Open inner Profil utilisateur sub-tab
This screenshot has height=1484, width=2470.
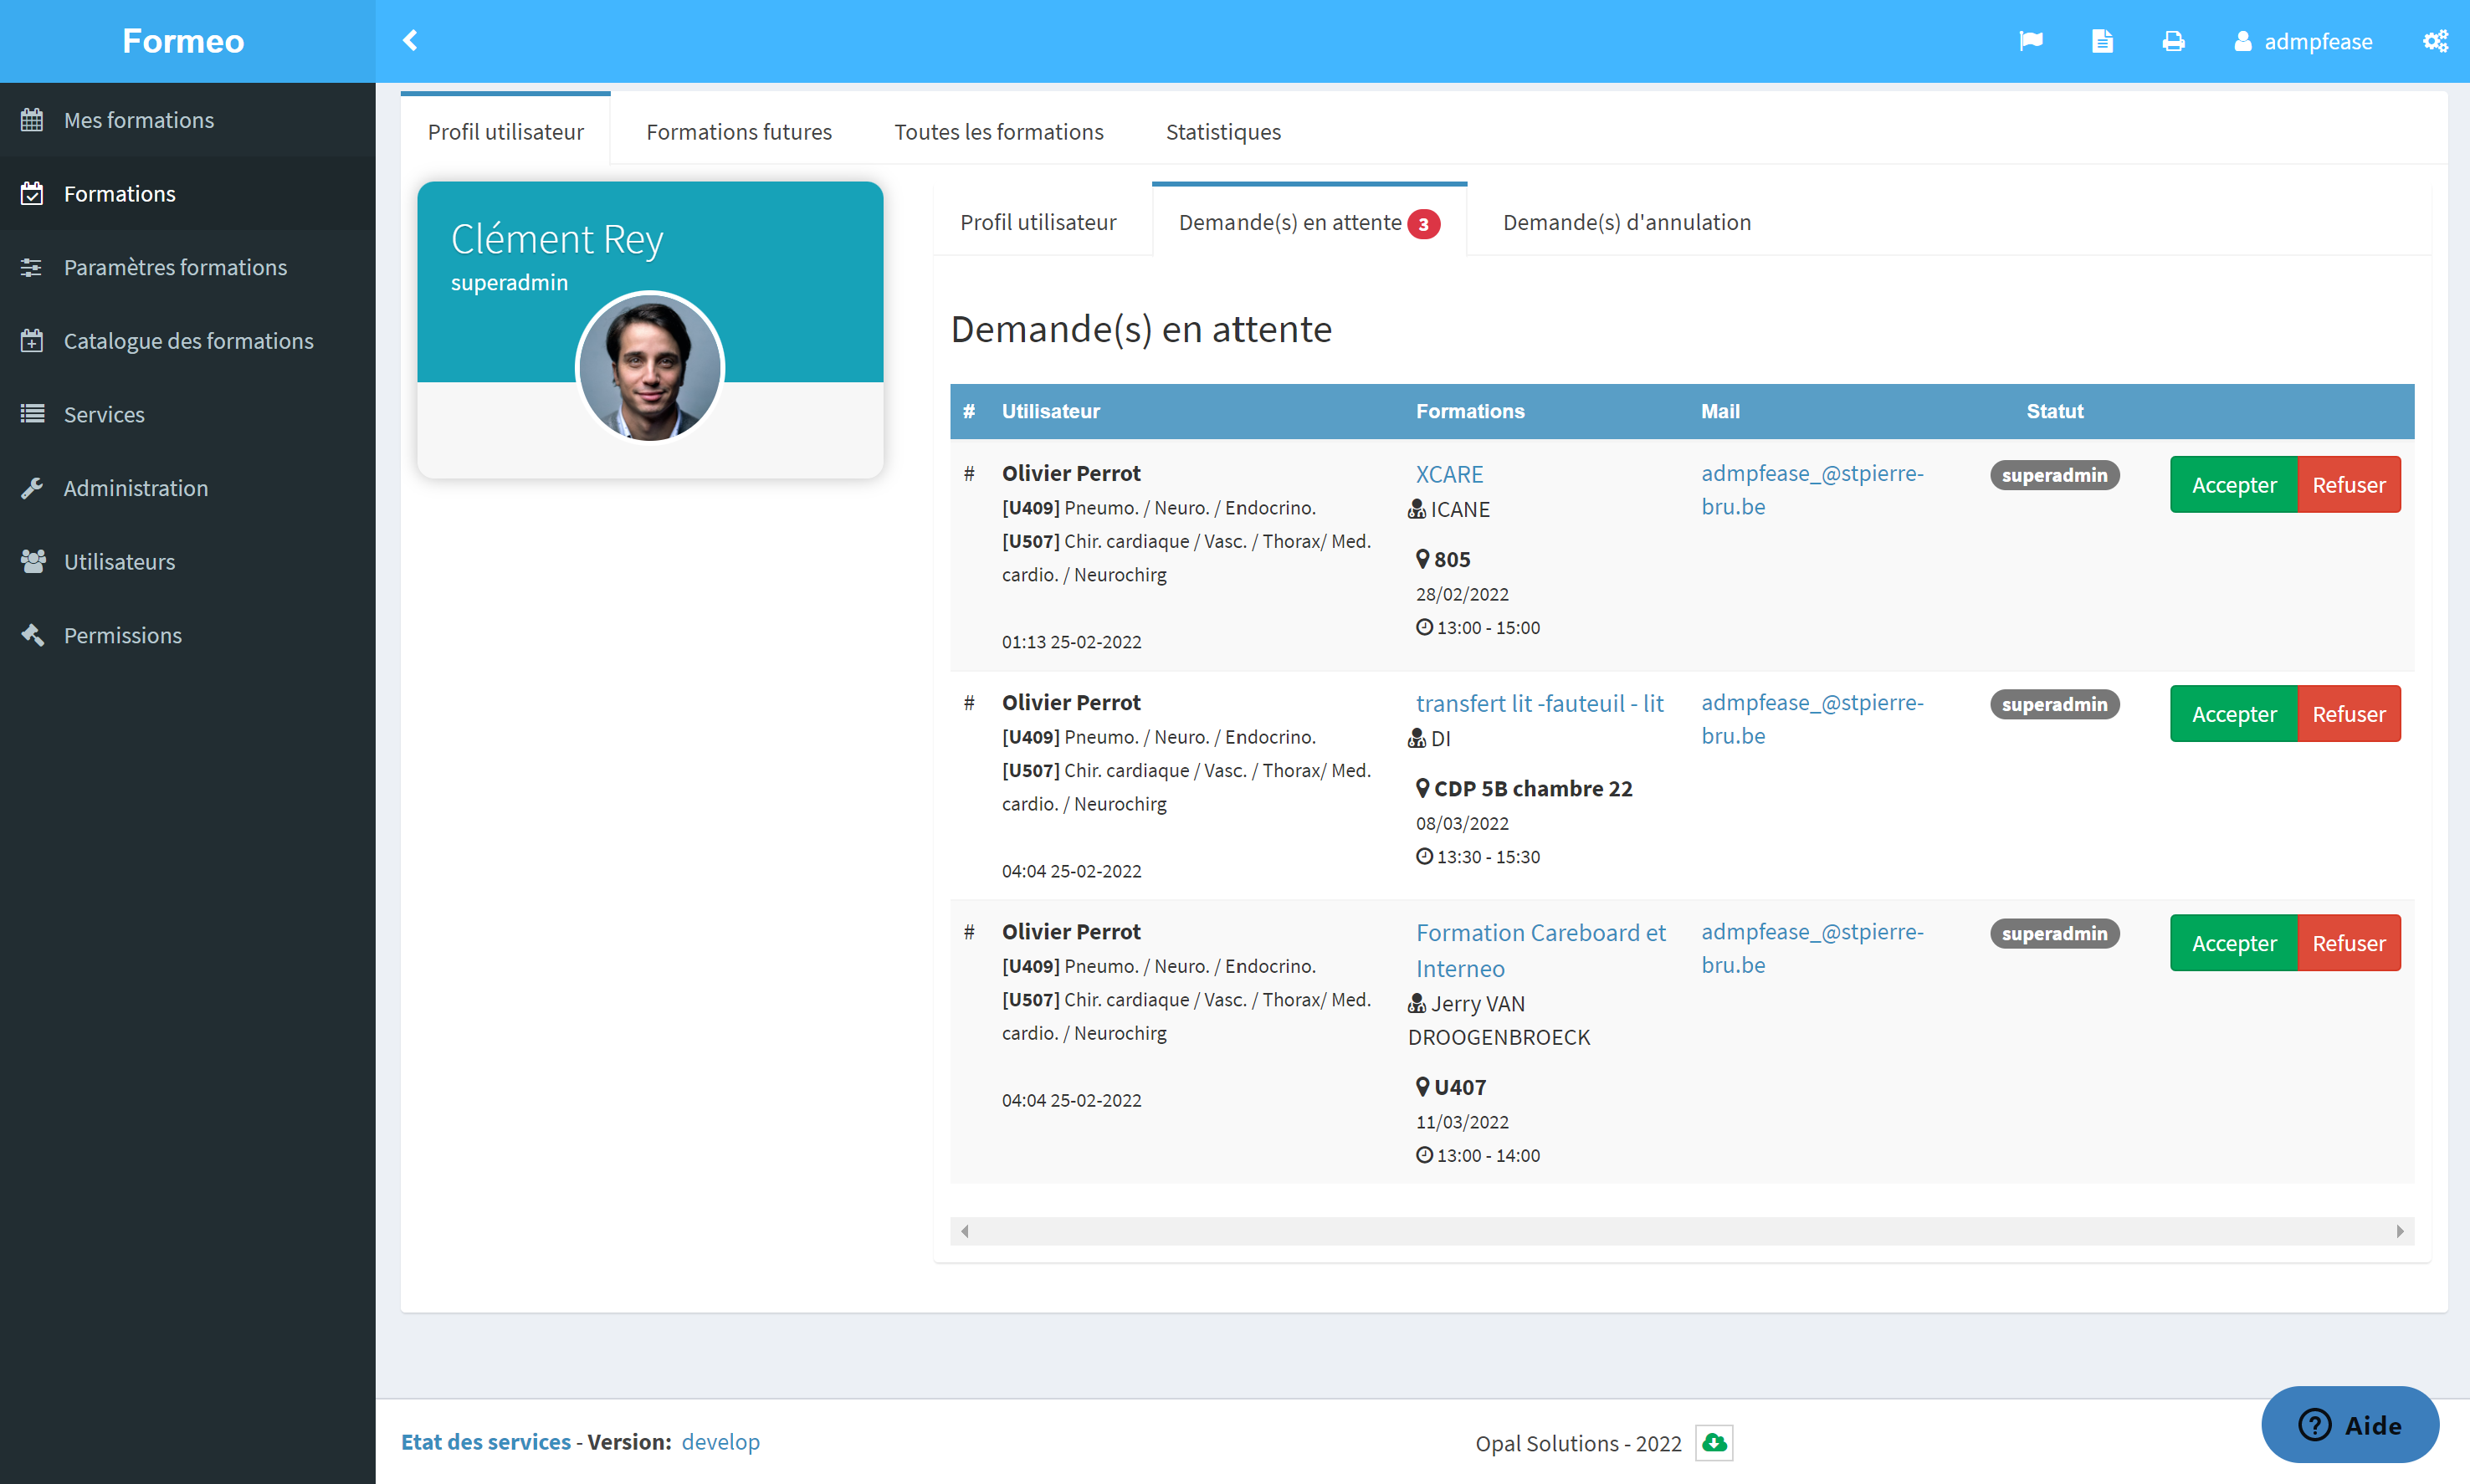(1038, 222)
